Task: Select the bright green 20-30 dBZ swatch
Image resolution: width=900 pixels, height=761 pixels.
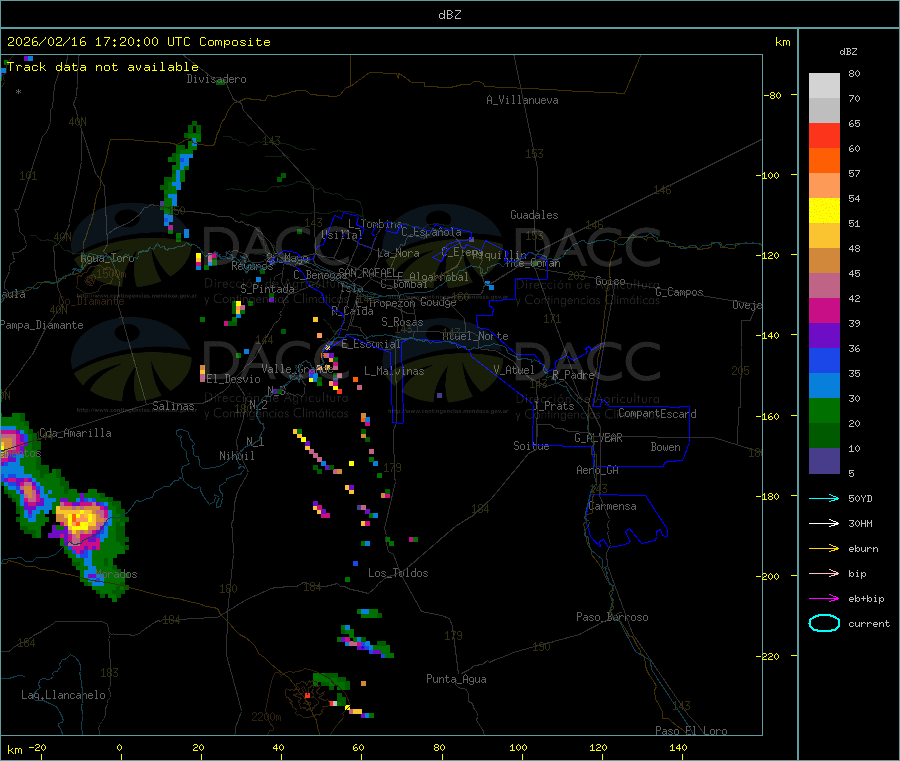Action: click(824, 410)
